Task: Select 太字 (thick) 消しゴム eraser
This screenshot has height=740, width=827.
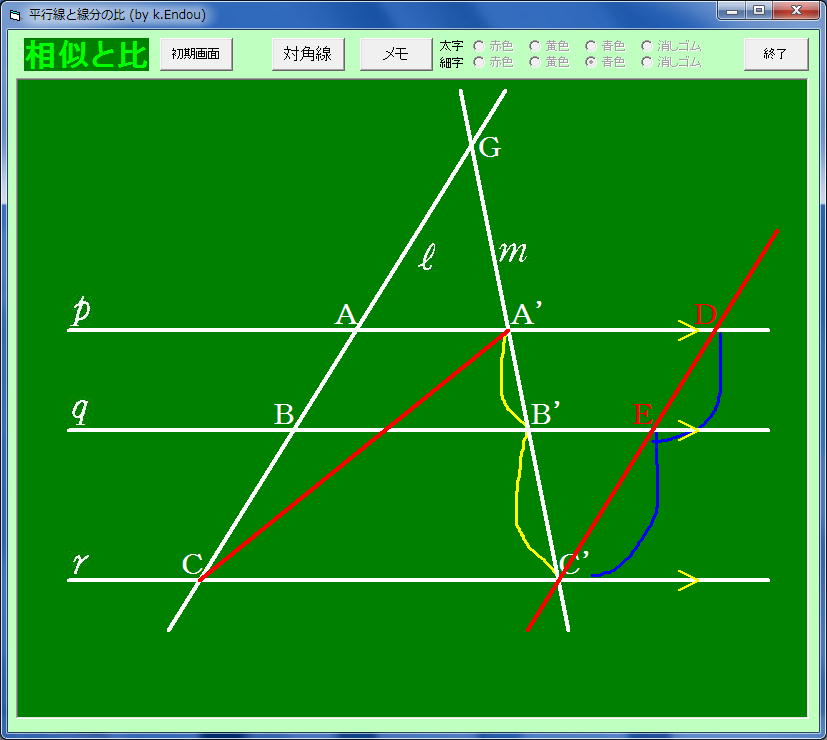Action: (x=671, y=46)
